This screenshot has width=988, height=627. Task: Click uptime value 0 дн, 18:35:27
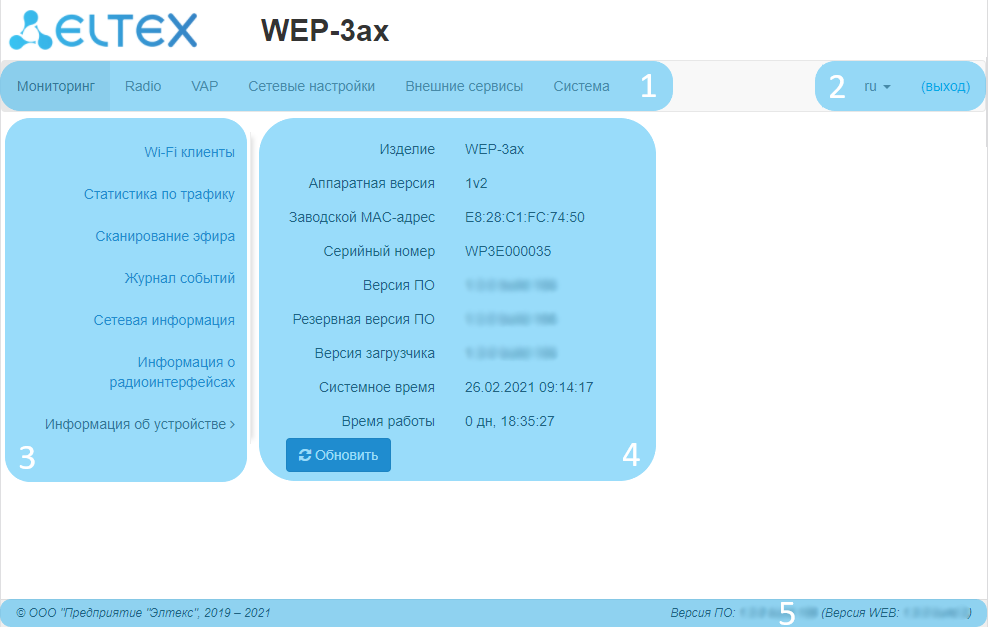510,422
